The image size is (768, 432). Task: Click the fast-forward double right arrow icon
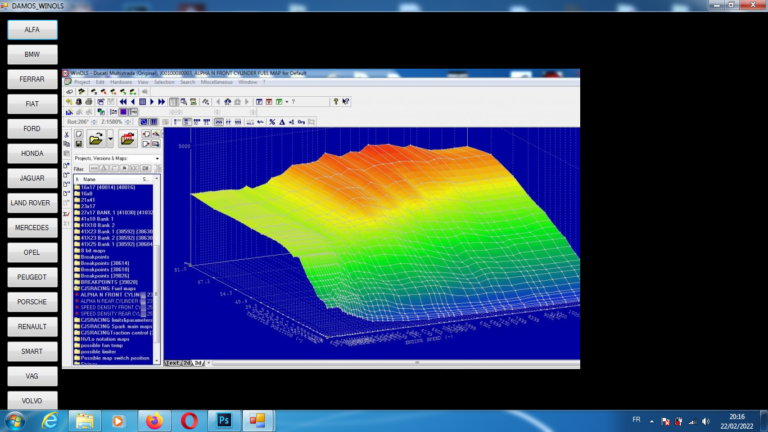[162, 101]
